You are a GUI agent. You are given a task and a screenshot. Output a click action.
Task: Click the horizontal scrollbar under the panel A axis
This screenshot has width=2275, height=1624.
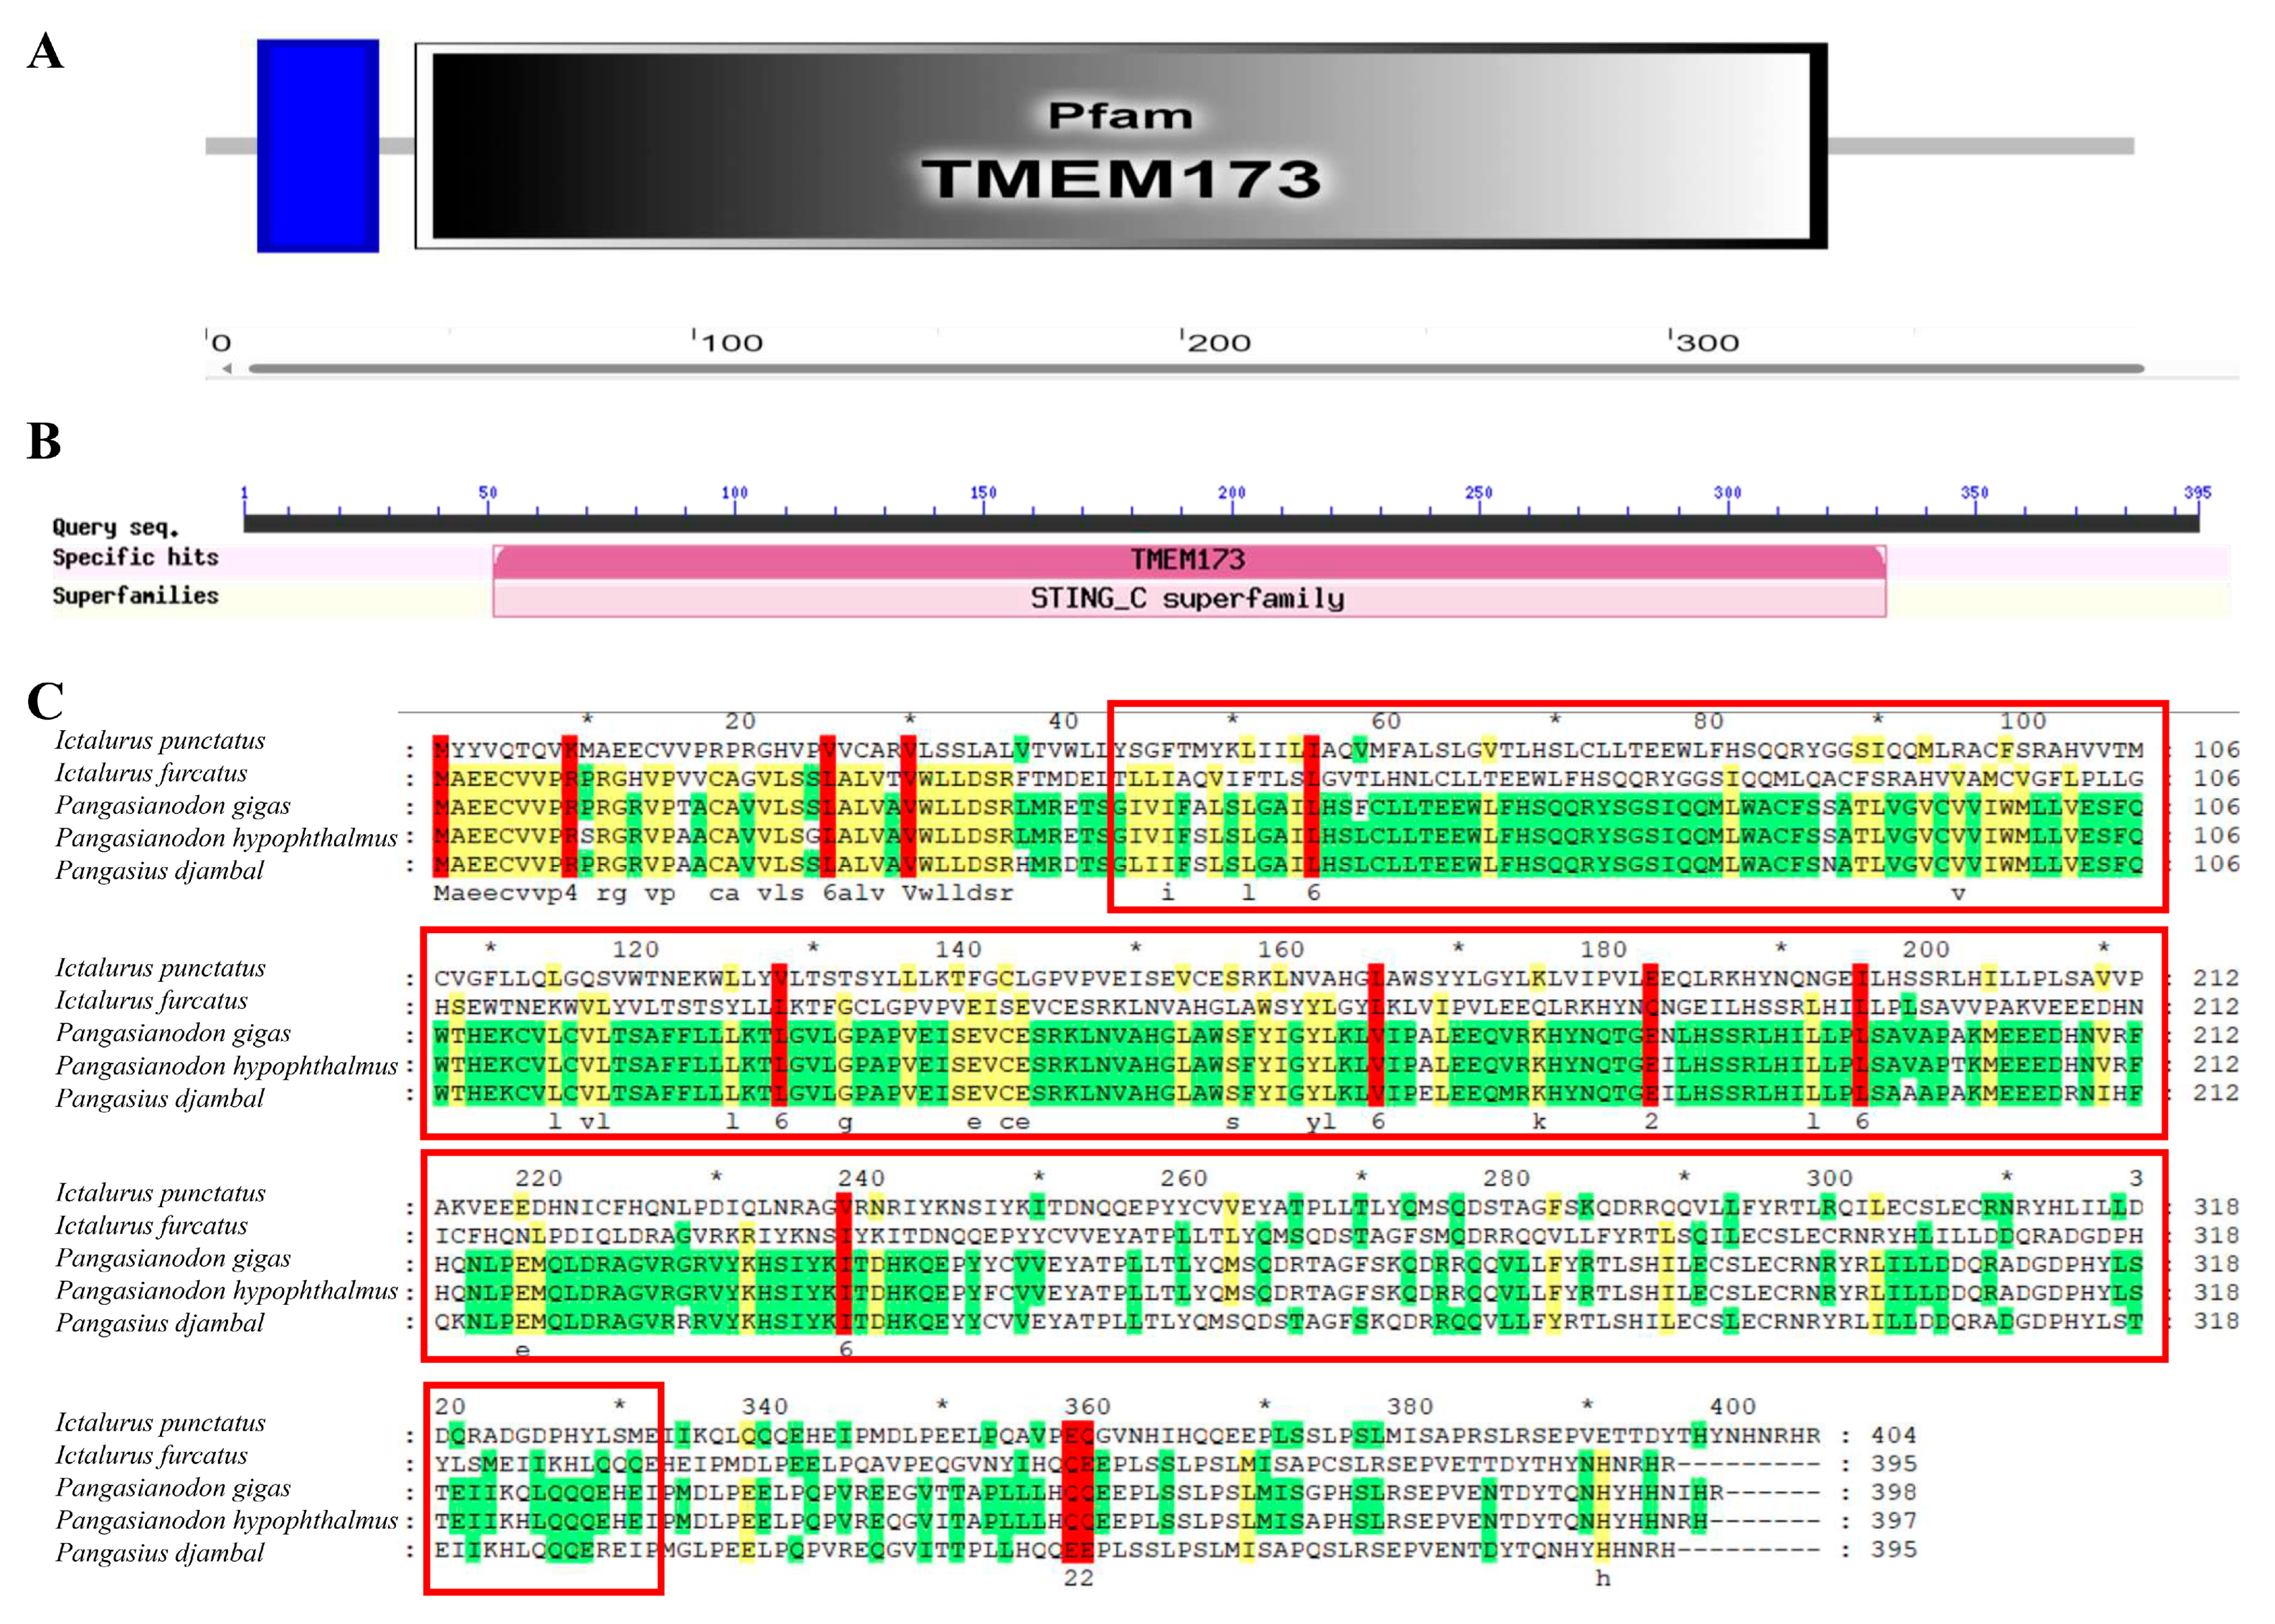click(1196, 368)
